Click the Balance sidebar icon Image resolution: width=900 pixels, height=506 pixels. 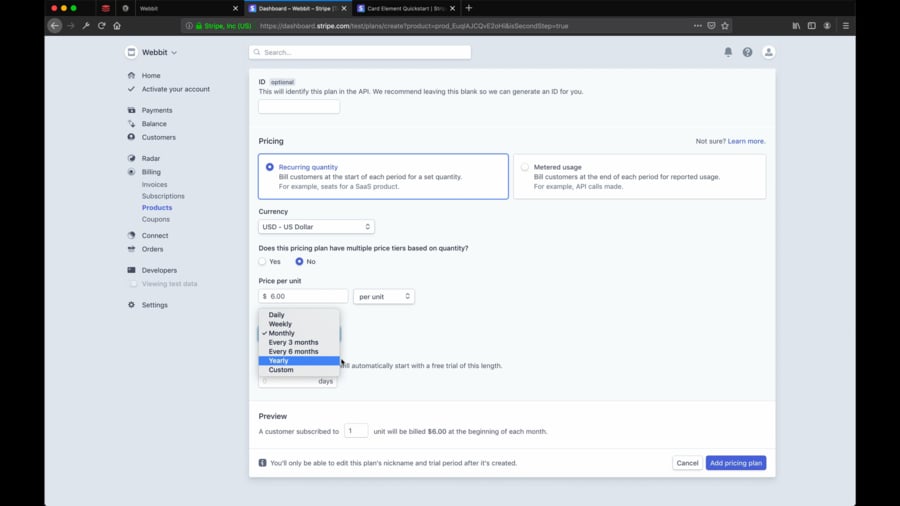(131, 123)
